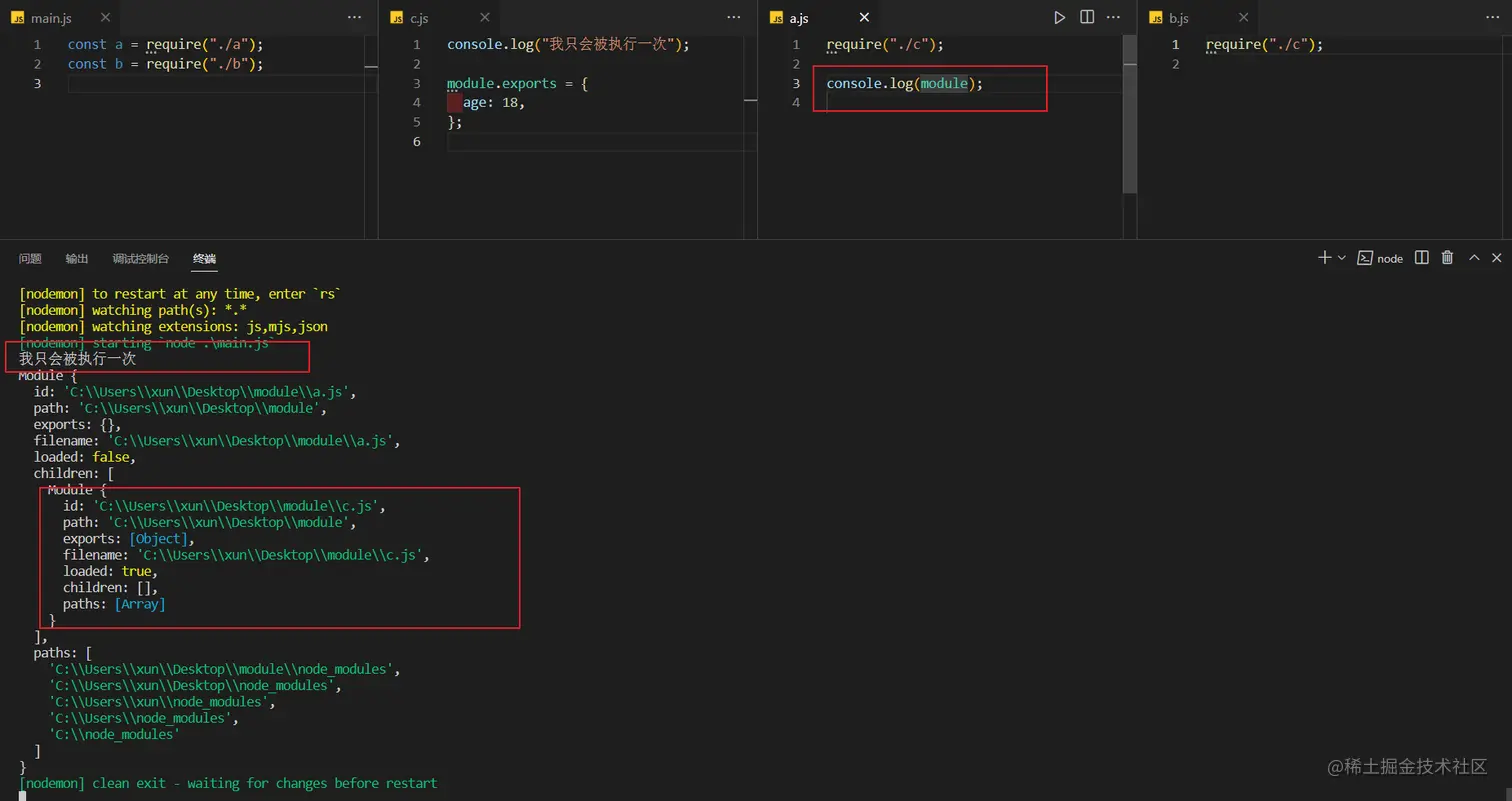Open more actions for a.js editor group
This screenshot has height=801, width=1512.
[x=1113, y=18]
